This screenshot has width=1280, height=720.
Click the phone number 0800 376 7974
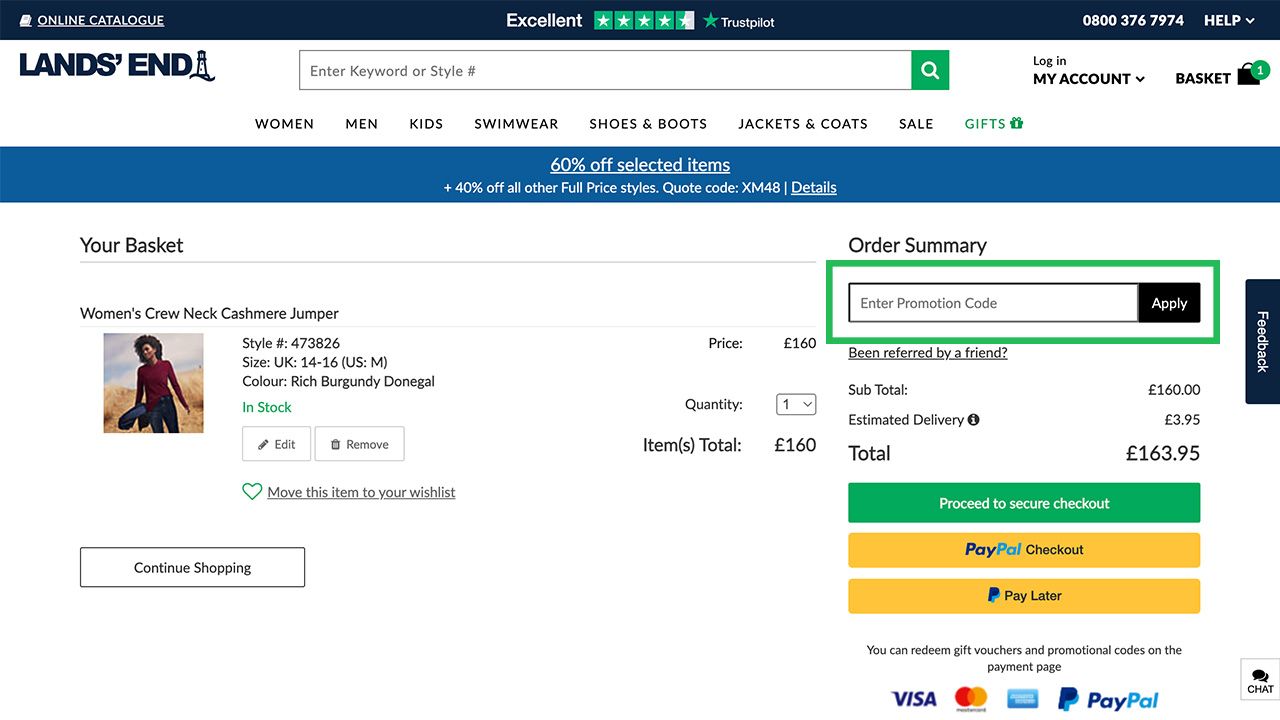coord(1133,20)
